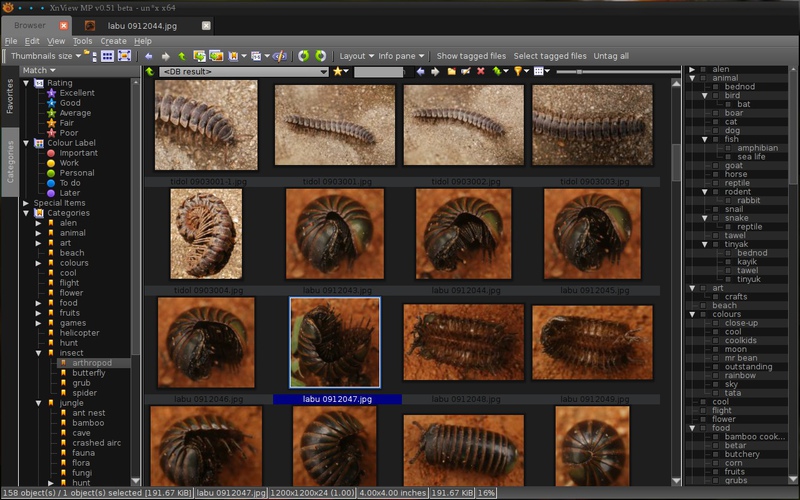The width and height of the screenshot is (800, 500).
Task: Click the yellow star rating filter icon
Action: click(x=339, y=72)
